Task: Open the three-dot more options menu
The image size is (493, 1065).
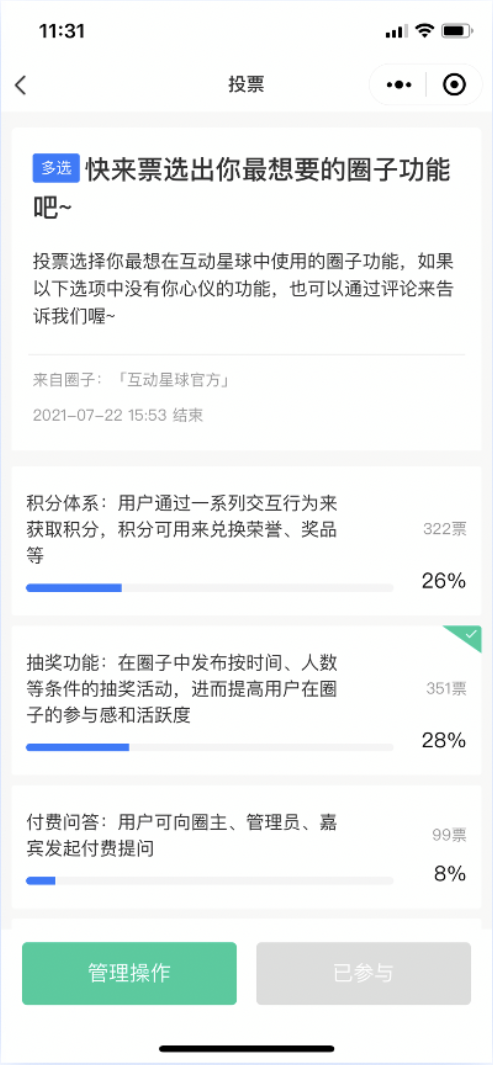Action: (399, 85)
